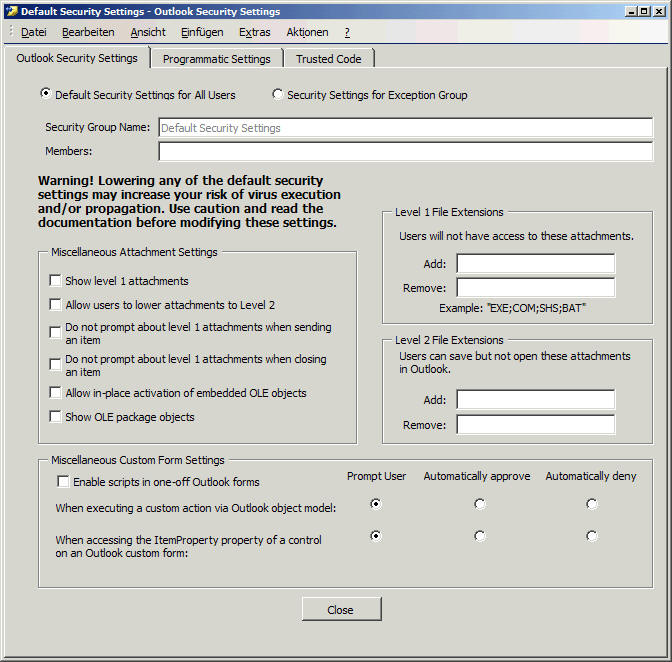Select Automatically approve for custom action execution

click(x=480, y=504)
